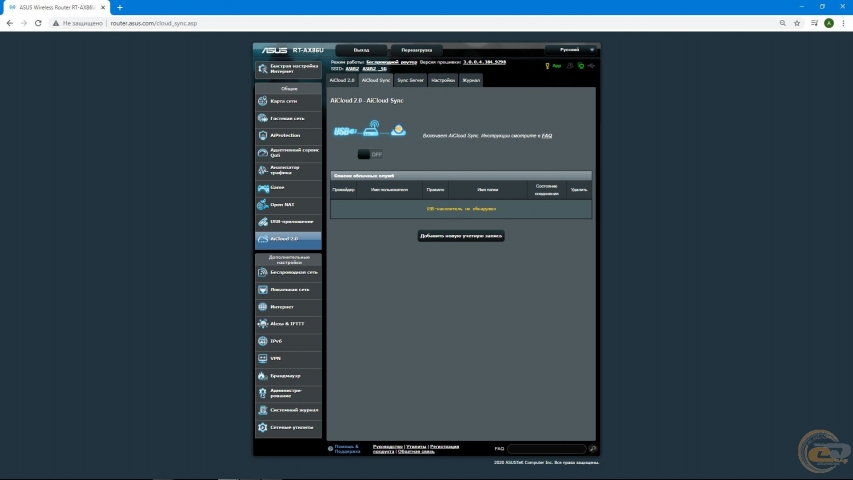Open the Обратная связь footer link
The height and width of the screenshot is (480, 853).
click(416, 451)
